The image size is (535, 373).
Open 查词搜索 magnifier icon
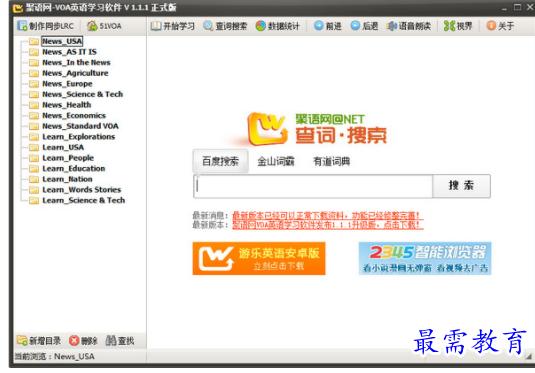(x=208, y=26)
